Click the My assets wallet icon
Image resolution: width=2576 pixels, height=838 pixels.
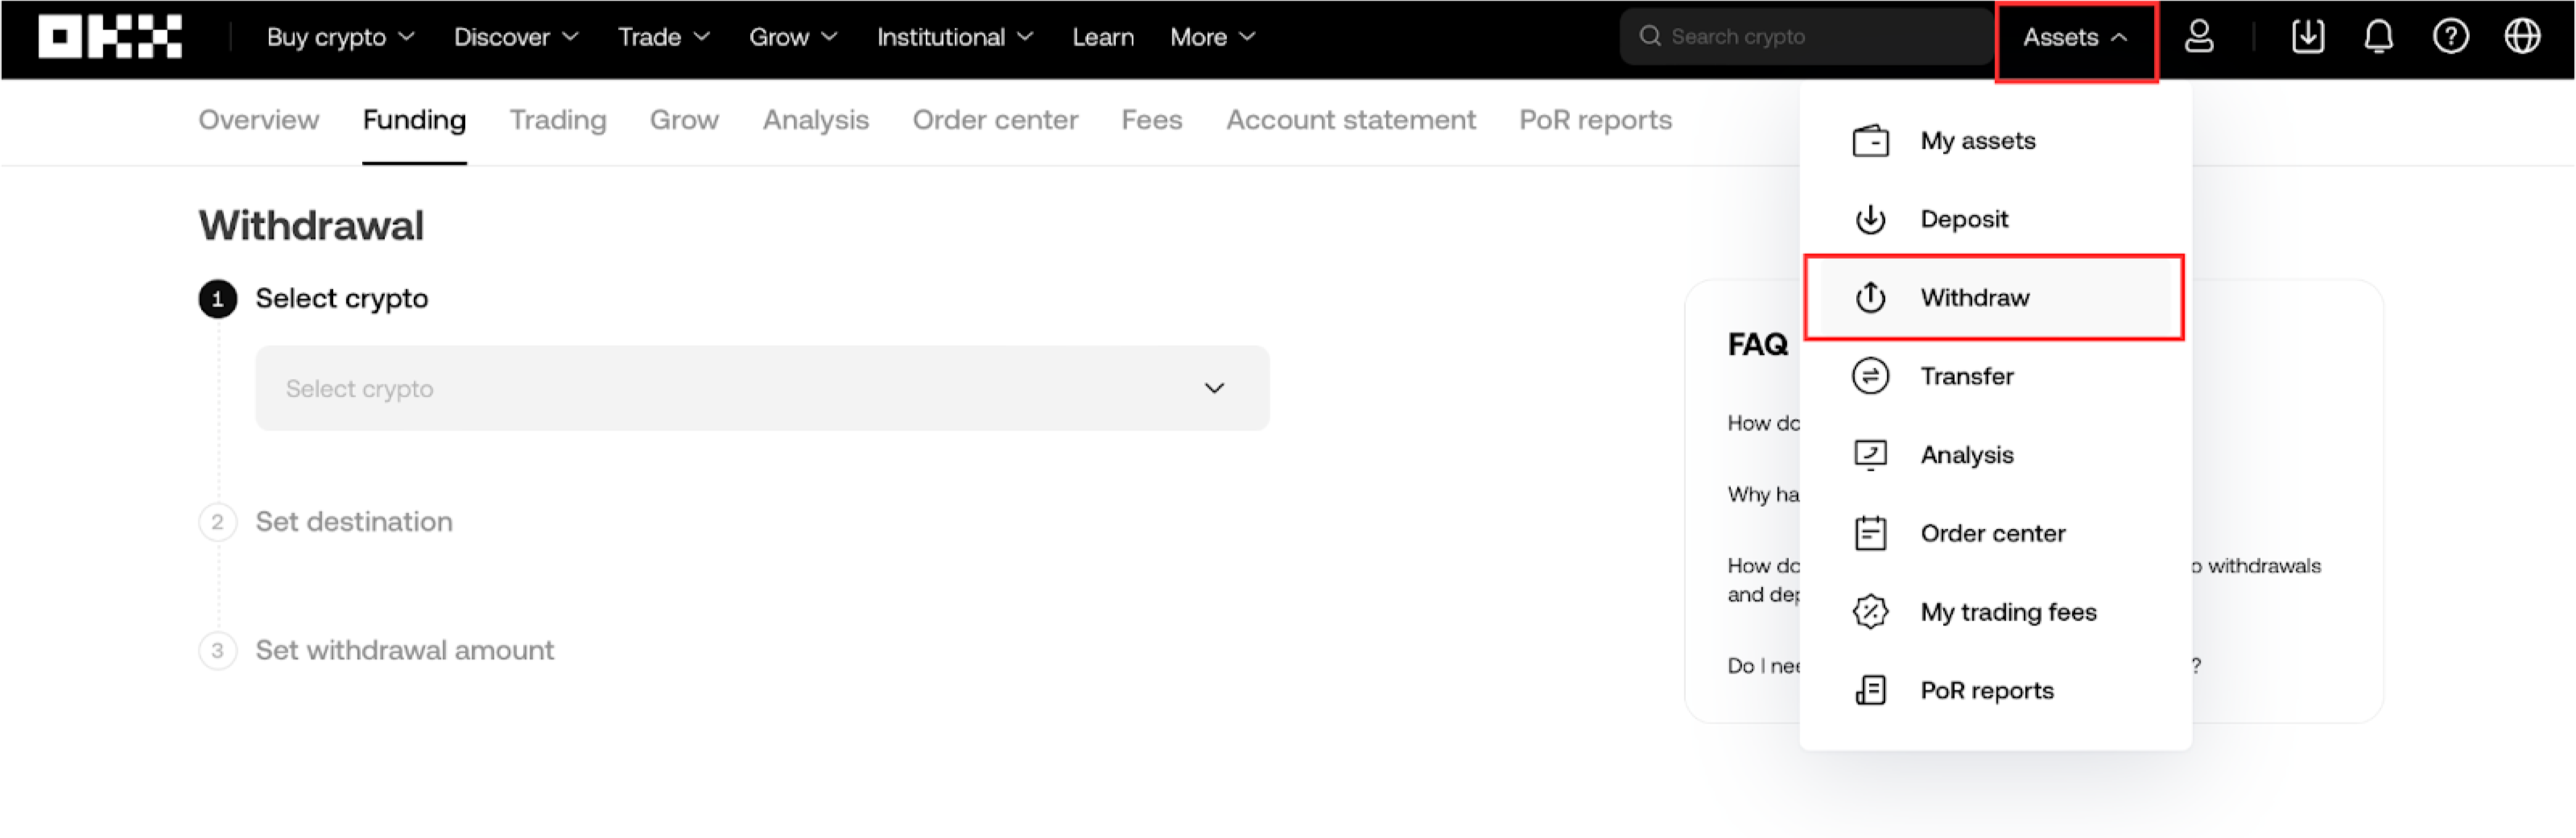pyautogui.click(x=1870, y=141)
